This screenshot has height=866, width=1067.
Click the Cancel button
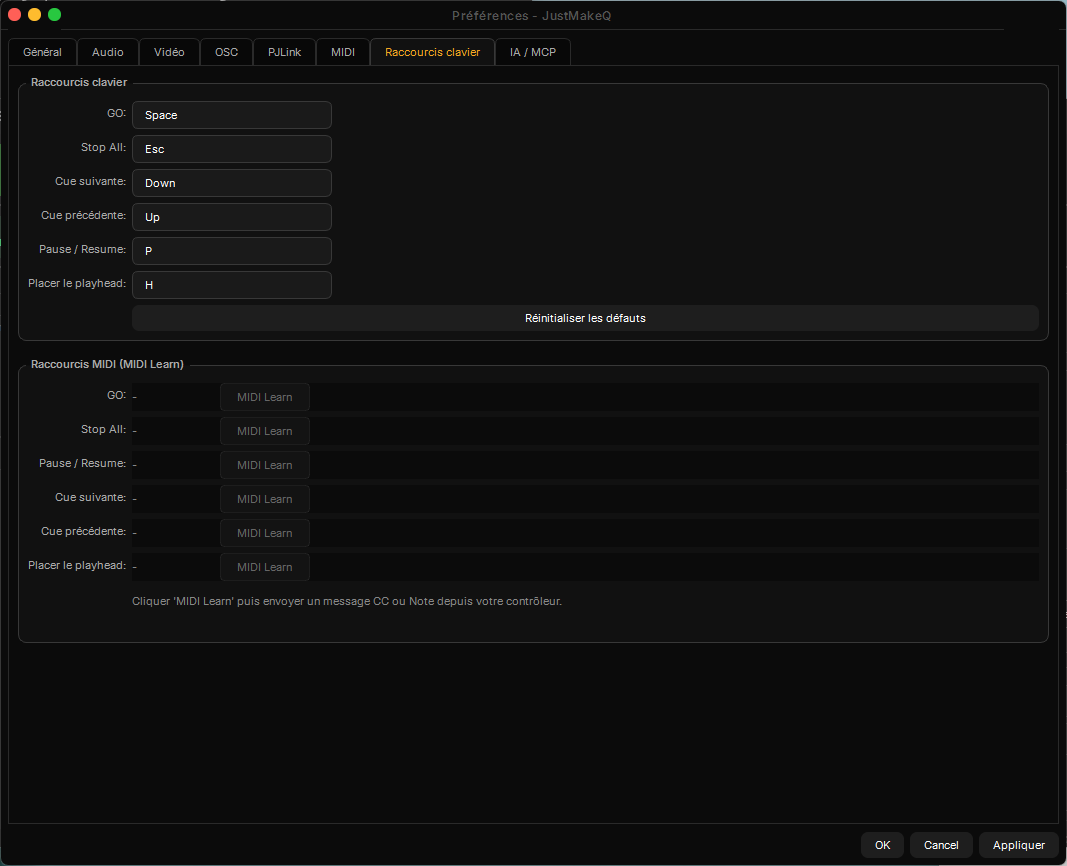coord(941,845)
